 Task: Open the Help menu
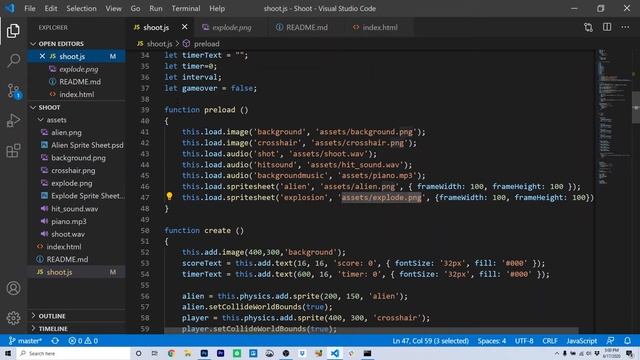click(217, 8)
